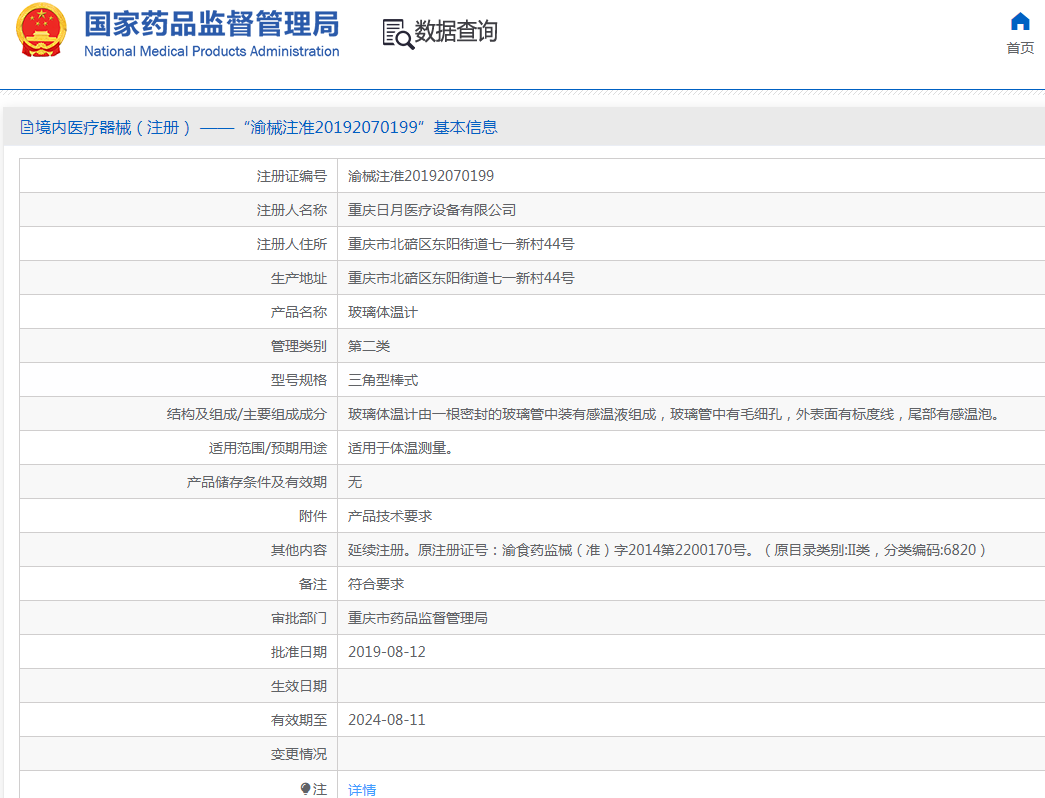Click the 注册人名称 row label

pyautogui.click(x=292, y=210)
